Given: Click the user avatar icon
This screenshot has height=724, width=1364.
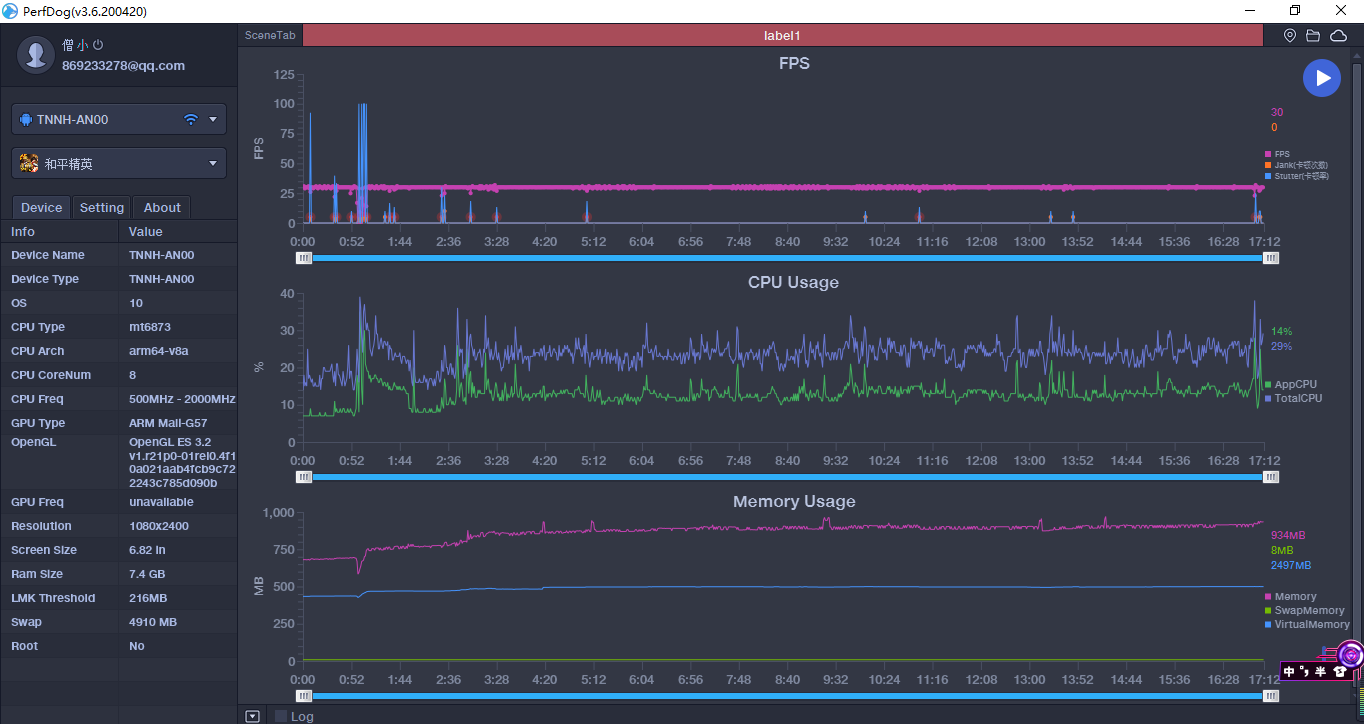Looking at the screenshot, I should 37,54.
